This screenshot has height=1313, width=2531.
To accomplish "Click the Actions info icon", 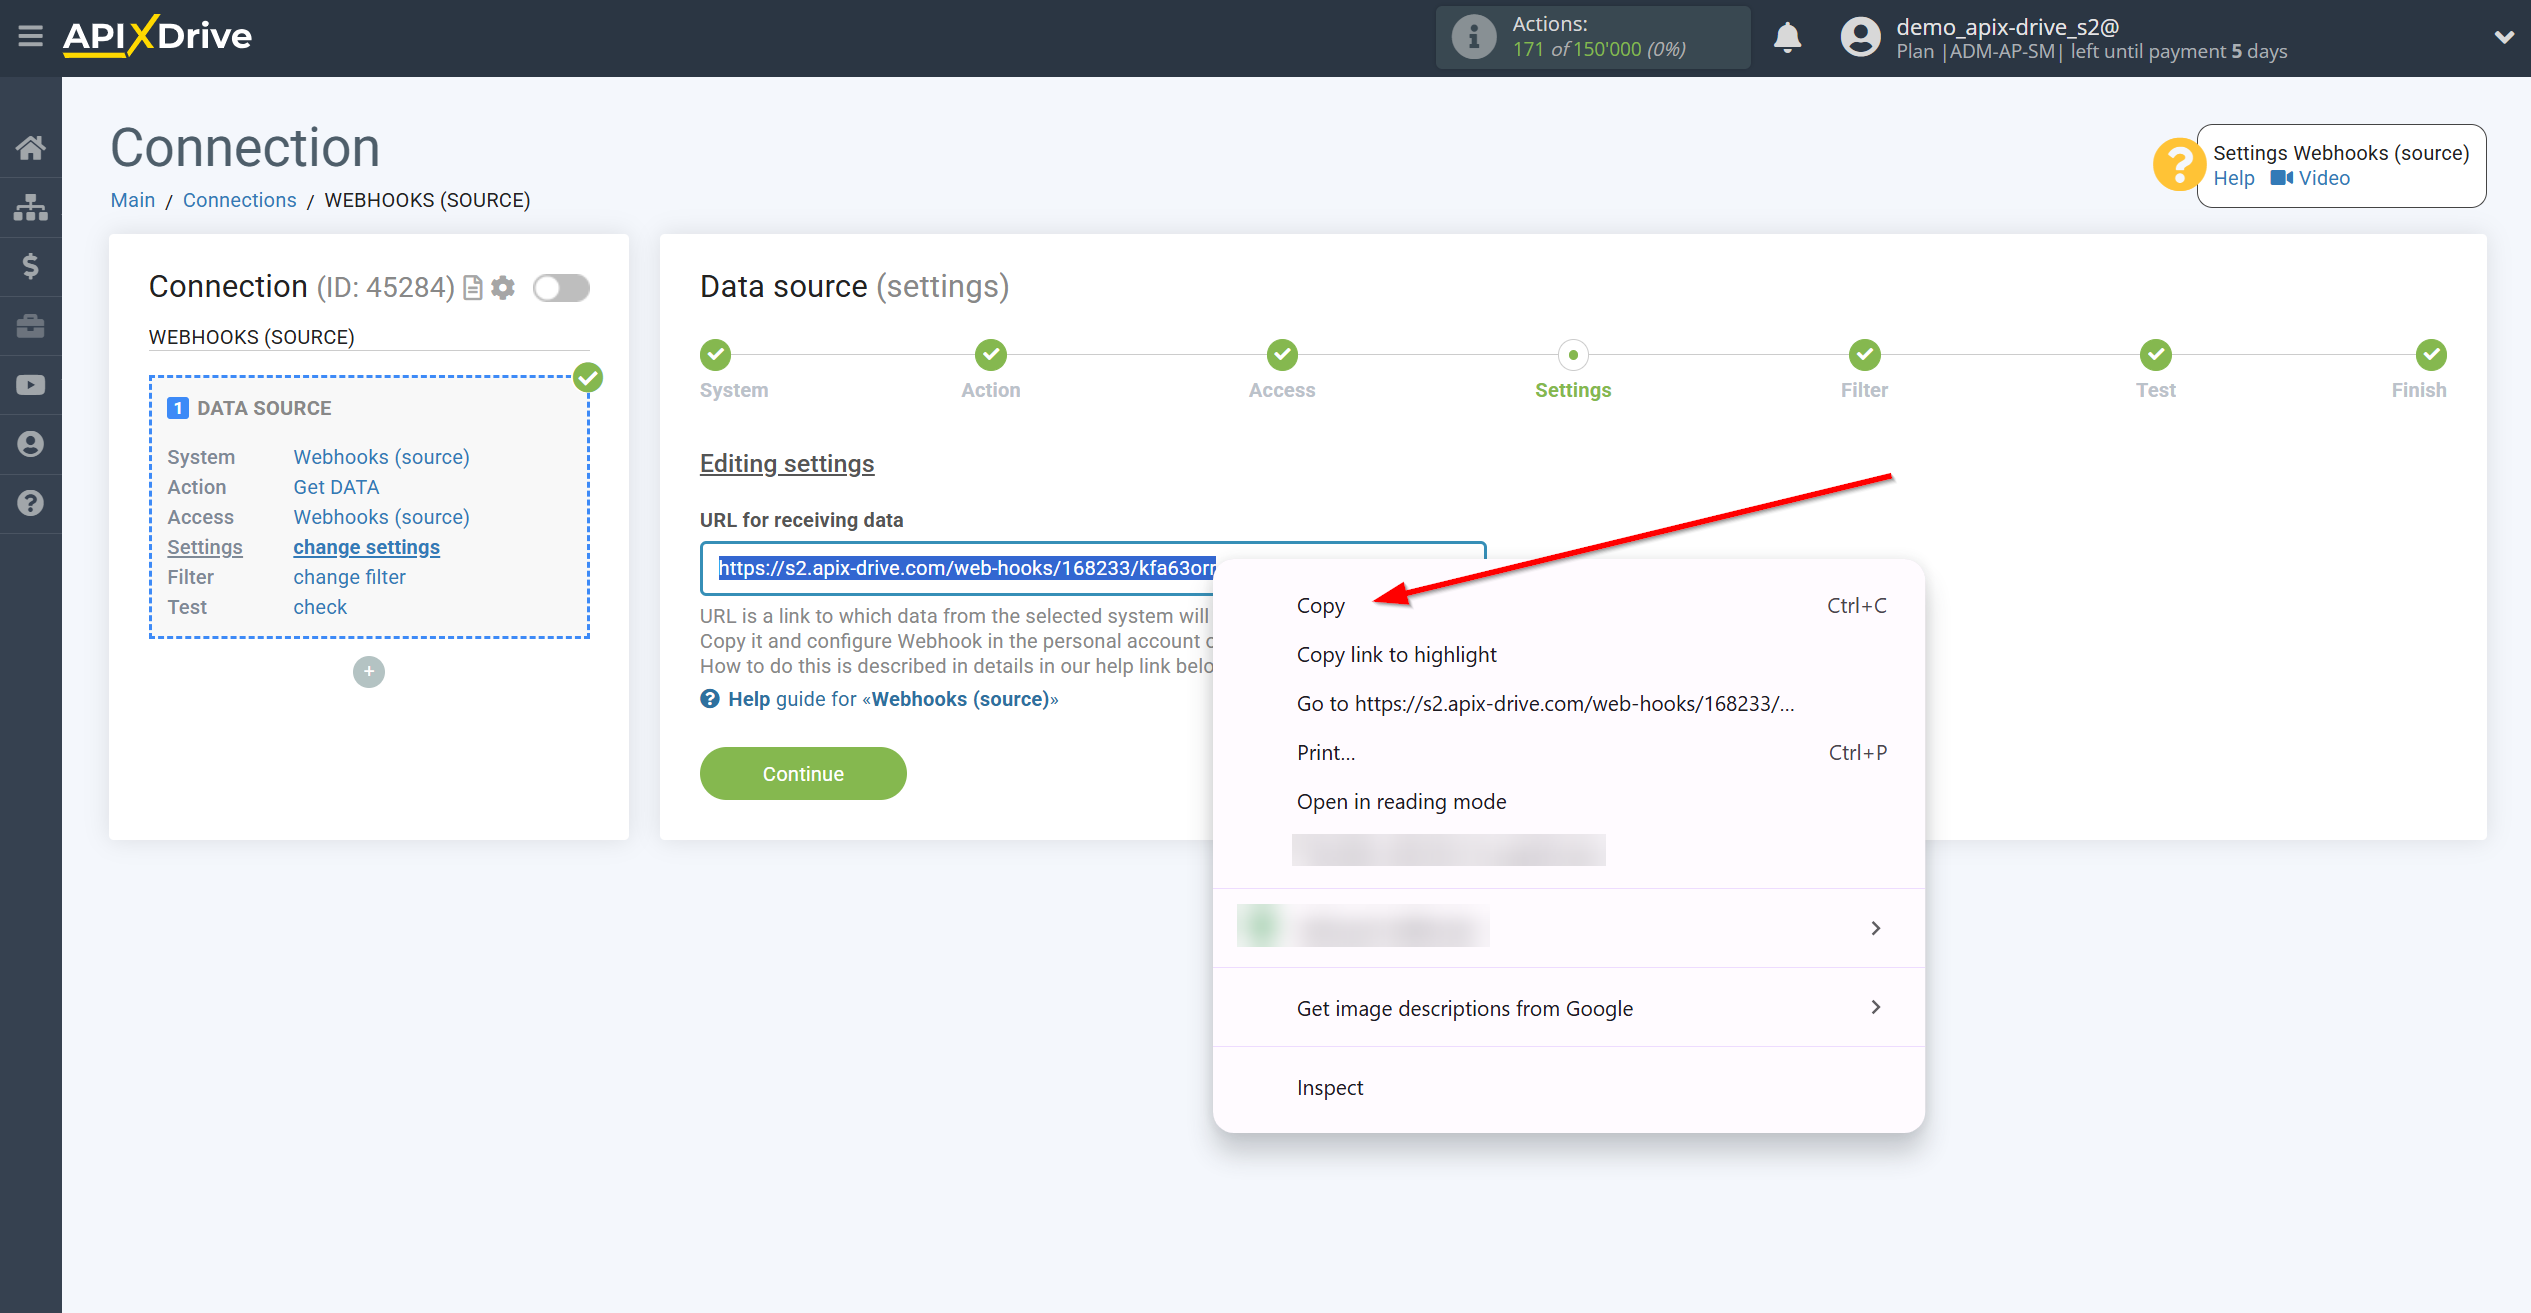I will pos(1473,38).
